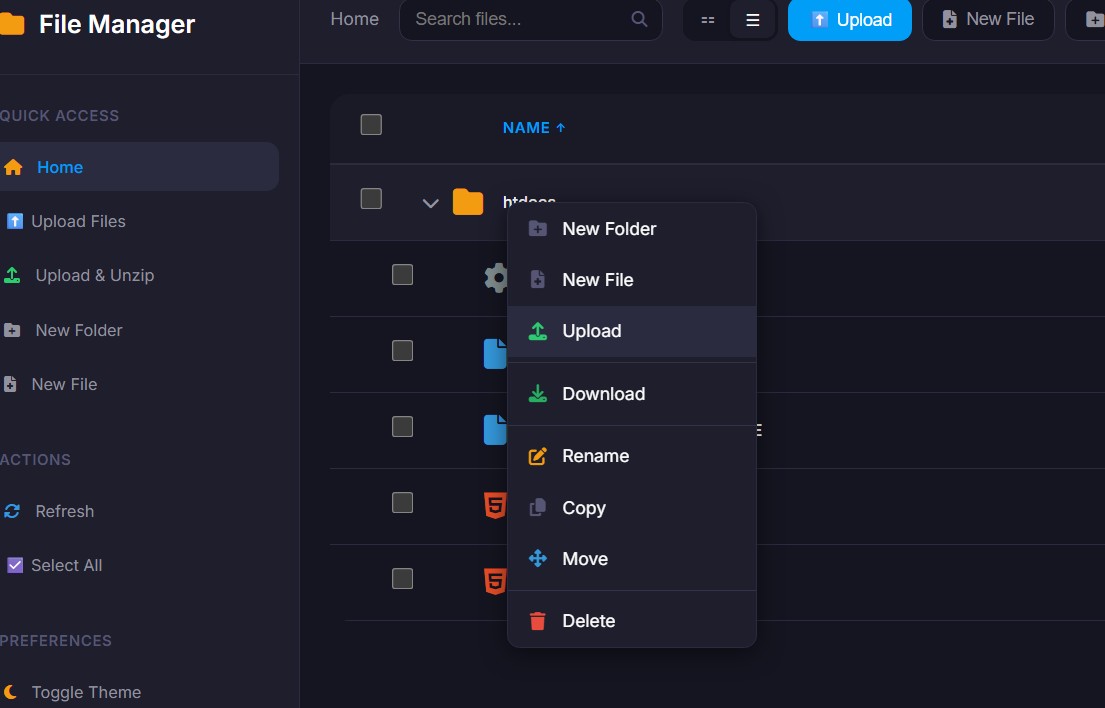Screen dimensions: 1105x708
Task: Click the red Delete trash icon
Action: pyautogui.click(x=538, y=621)
